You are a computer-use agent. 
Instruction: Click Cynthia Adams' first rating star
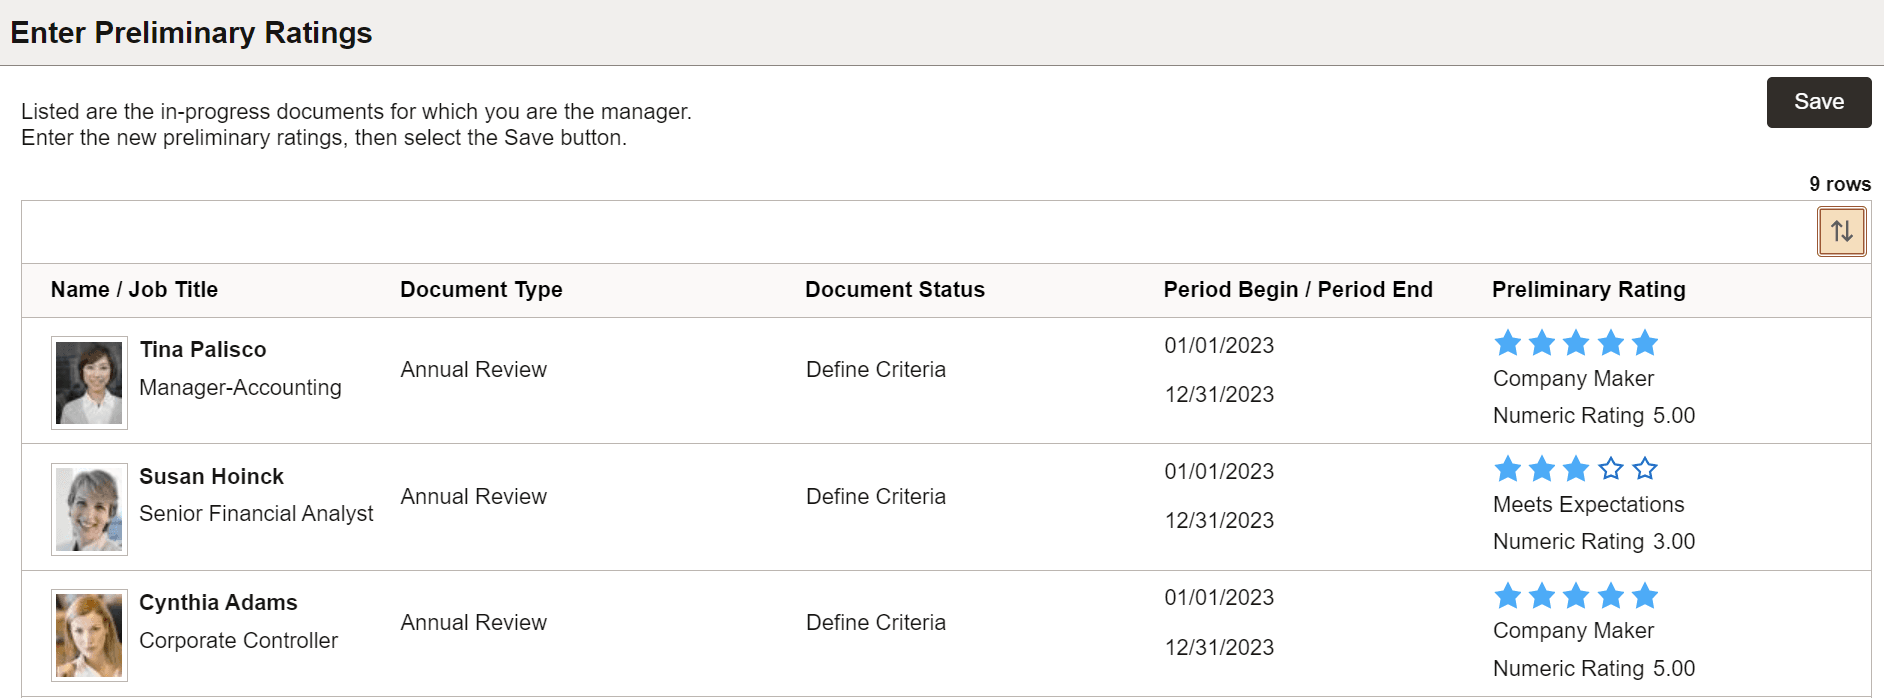pyautogui.click(x=1507, y=597)
